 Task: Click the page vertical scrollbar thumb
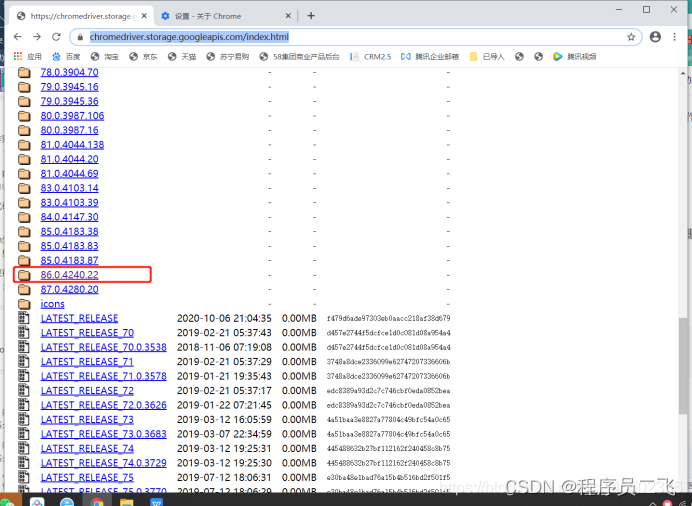tap(683, 365)
